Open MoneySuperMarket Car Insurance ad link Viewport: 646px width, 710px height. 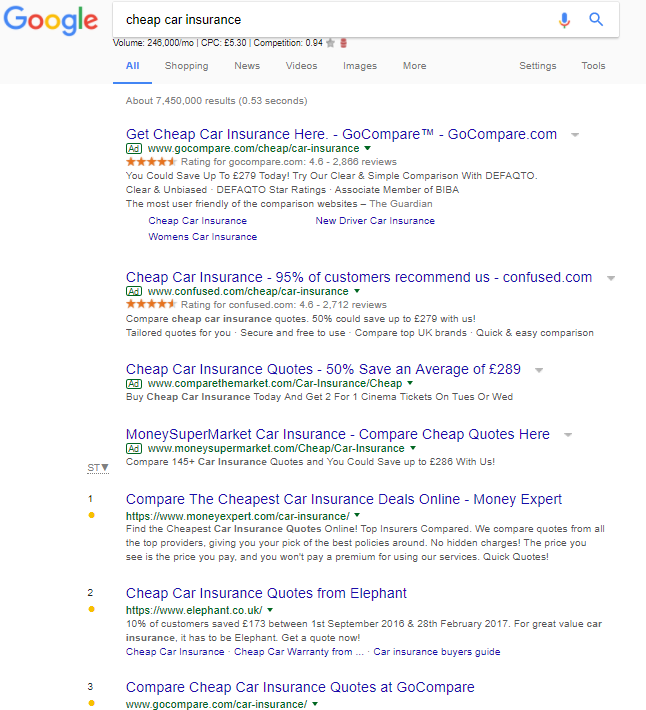tap(337, 434)
